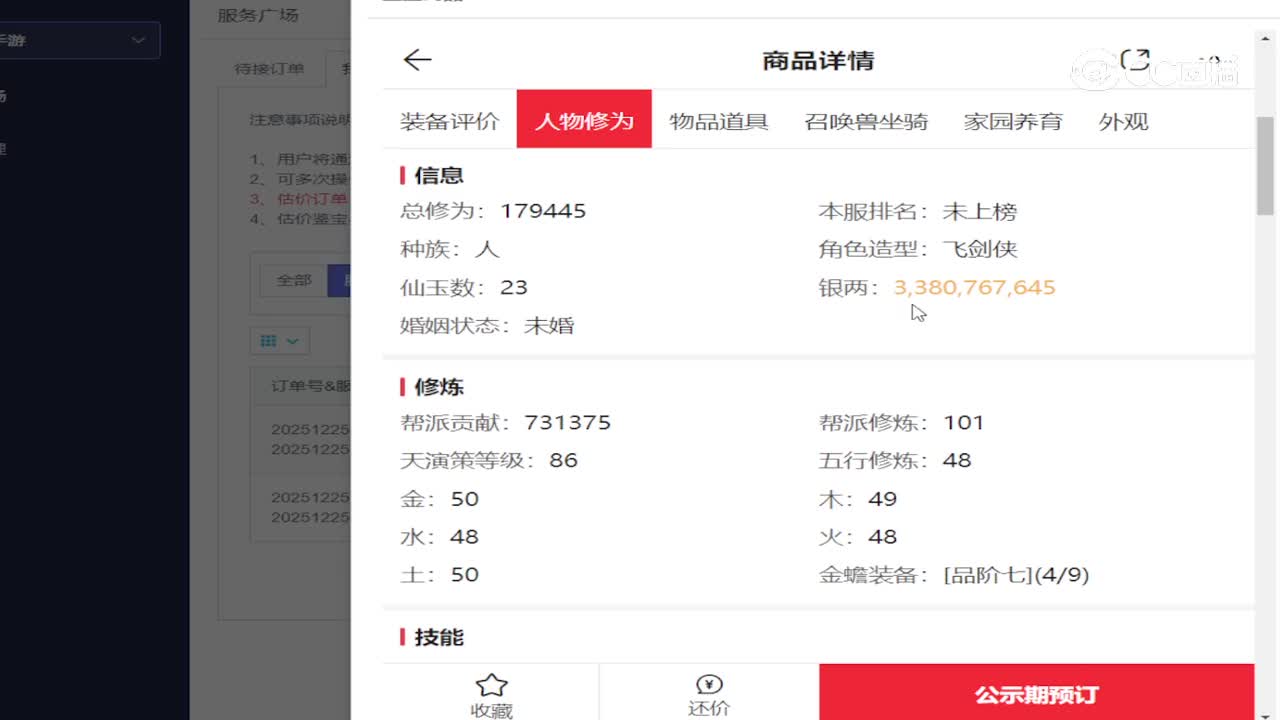Viewport: 1280px width, 720px height.
Task: Click the 种族：人 entry
Action: point(449,249)
